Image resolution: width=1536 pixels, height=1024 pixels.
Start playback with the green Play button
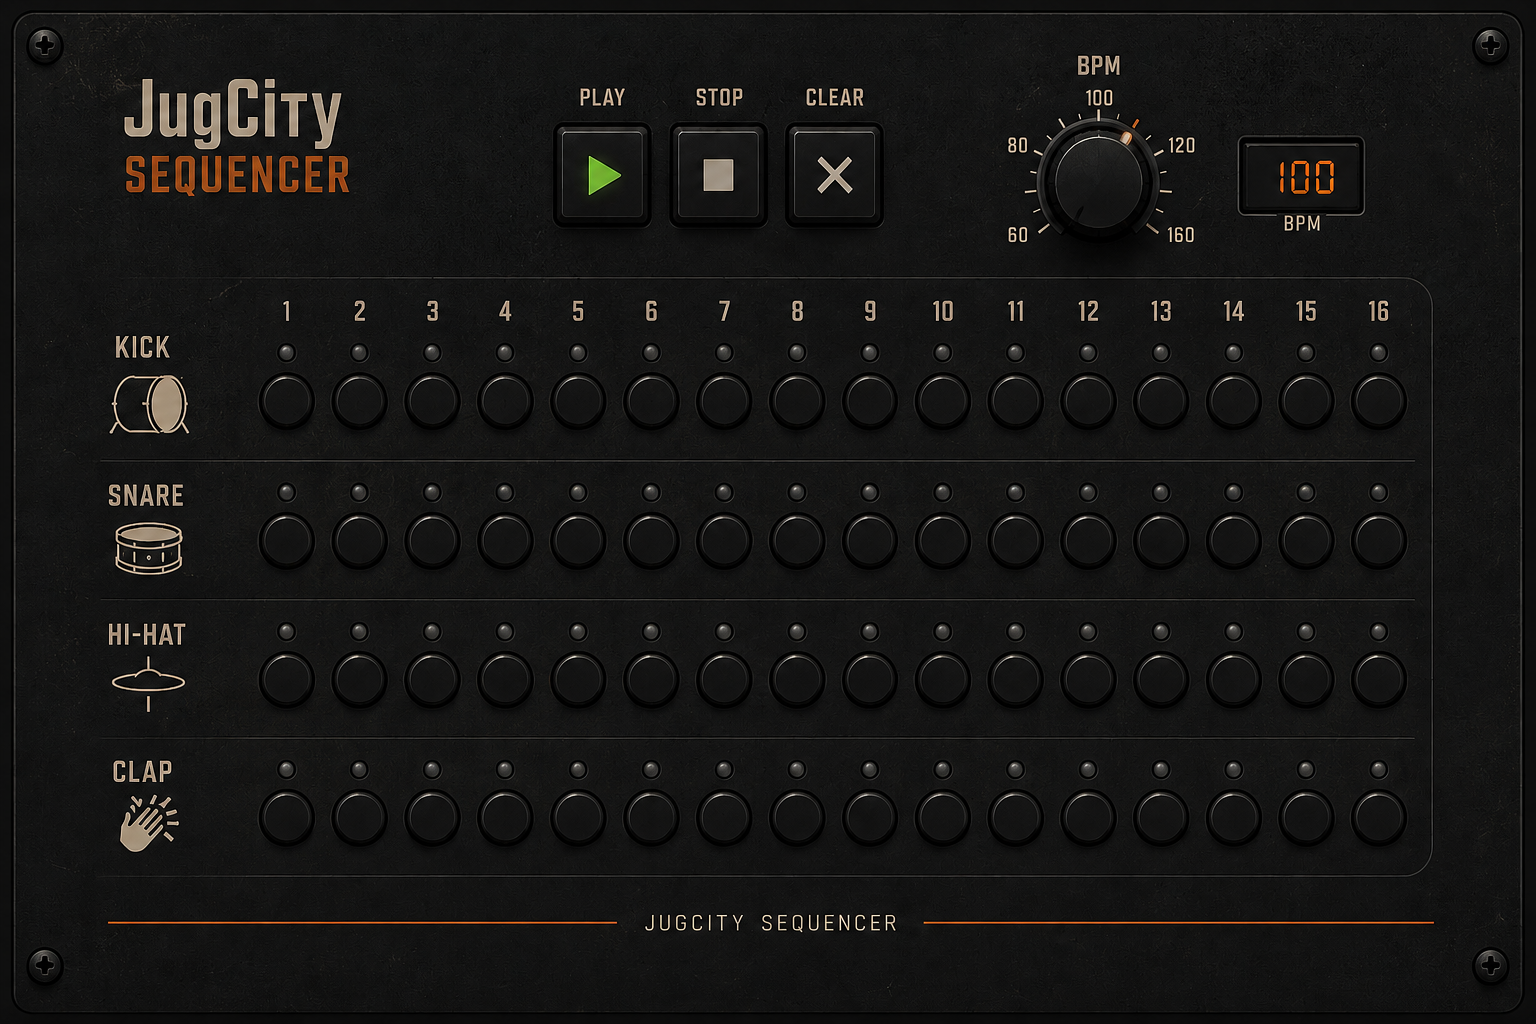(x=602, y=175)
